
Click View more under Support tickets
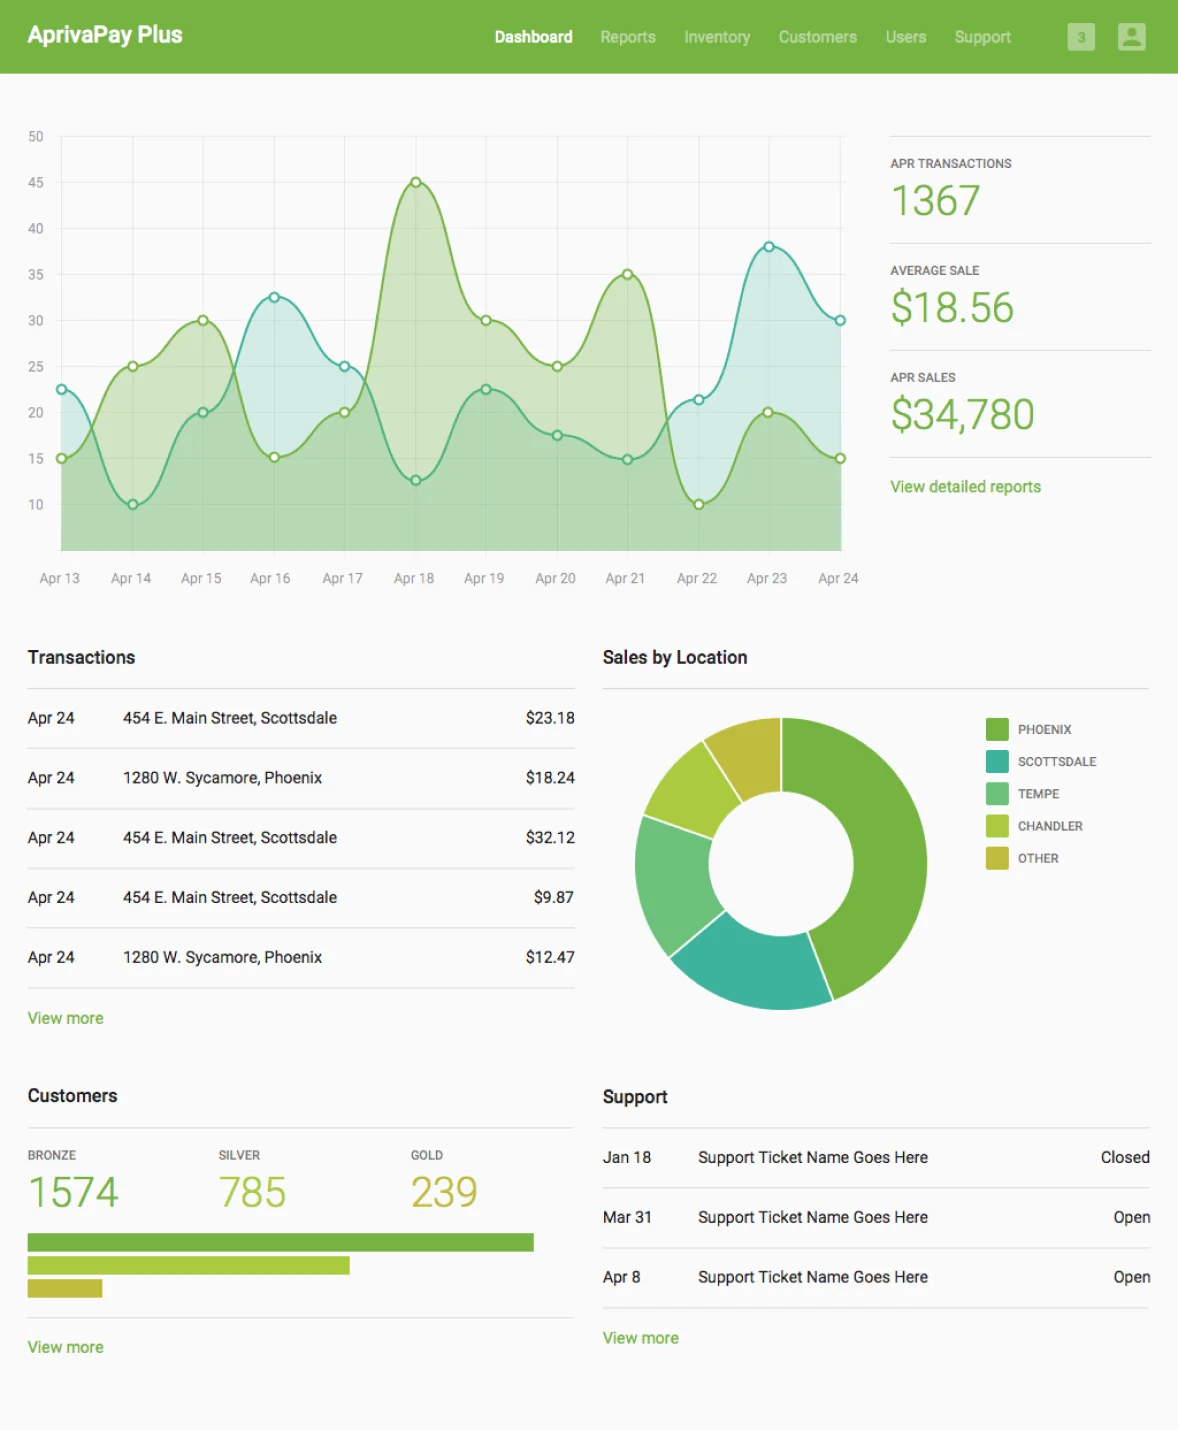coord(640,1338)
